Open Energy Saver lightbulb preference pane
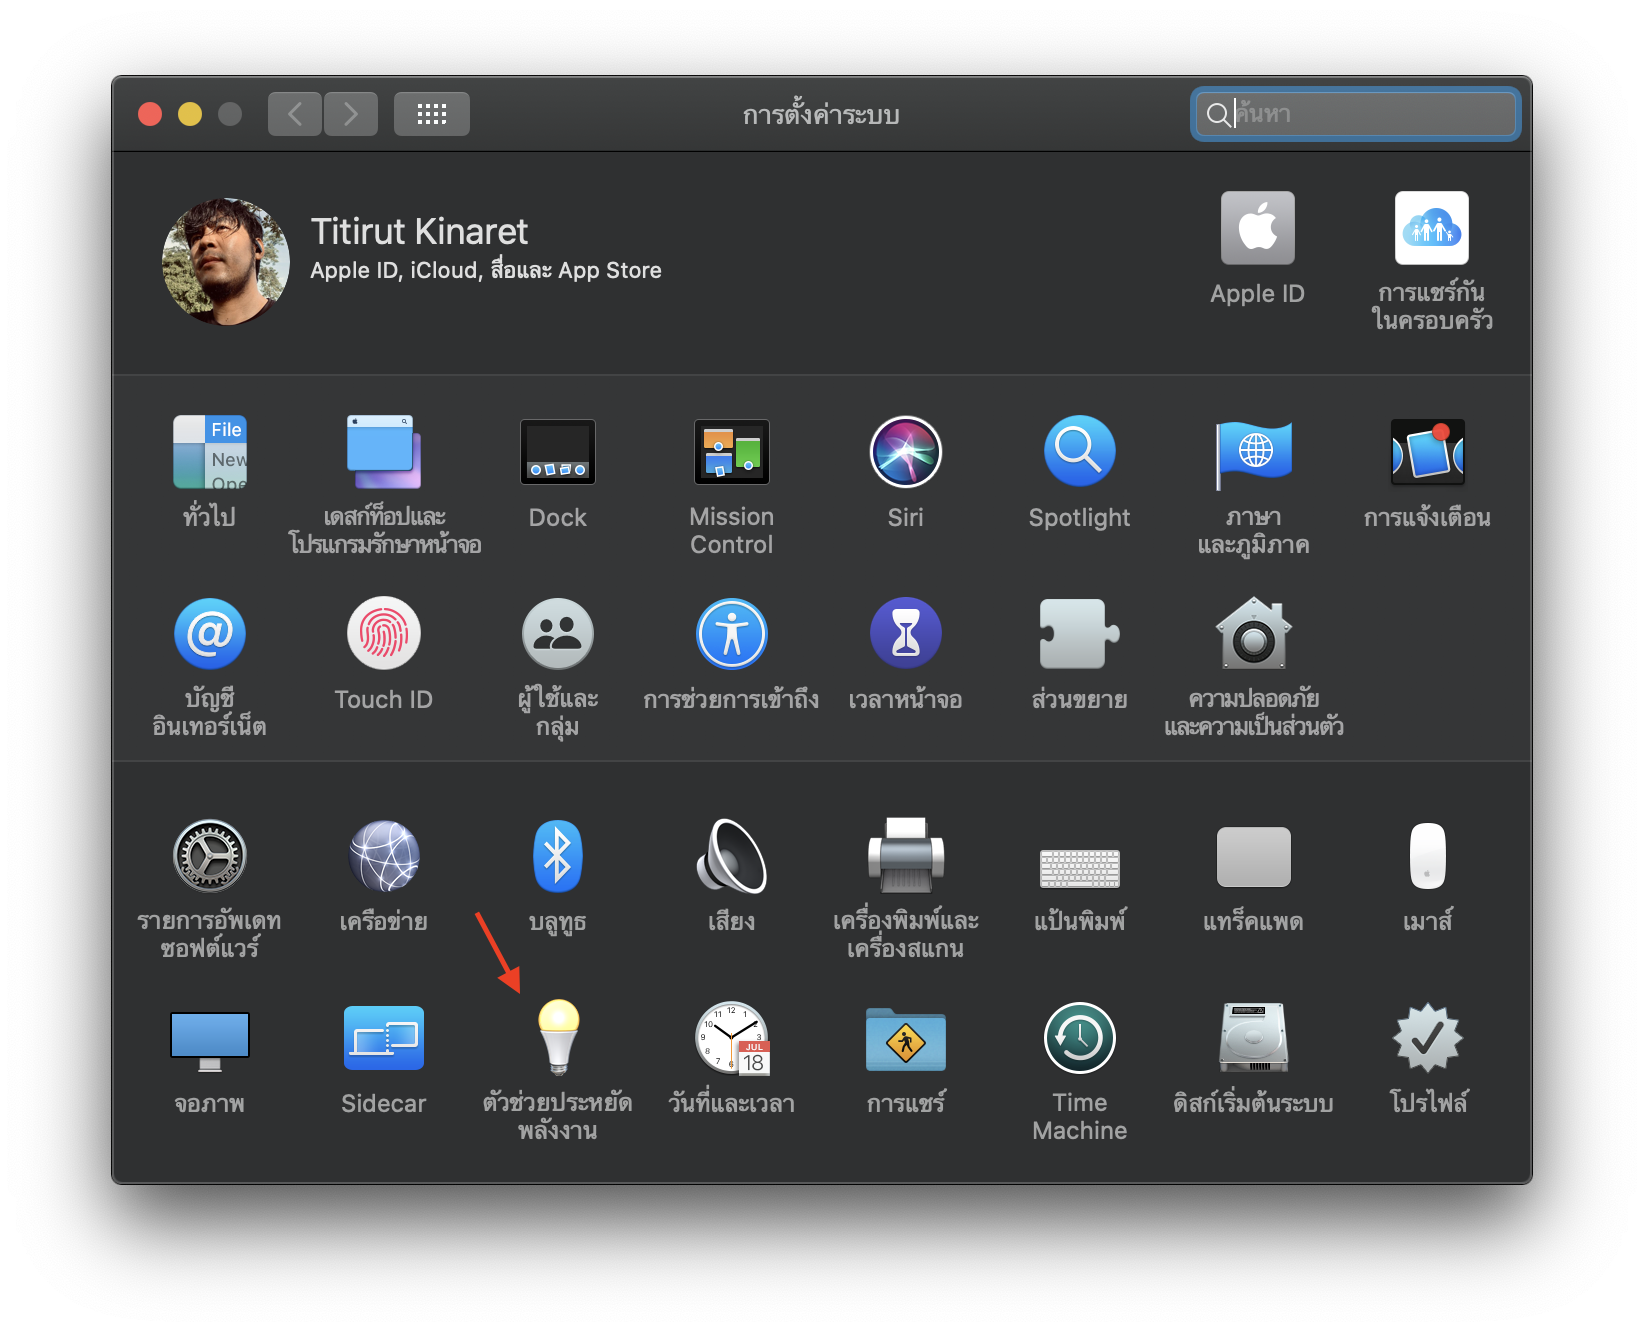Viewport: 1644px width, 1332px height. 558,1038
